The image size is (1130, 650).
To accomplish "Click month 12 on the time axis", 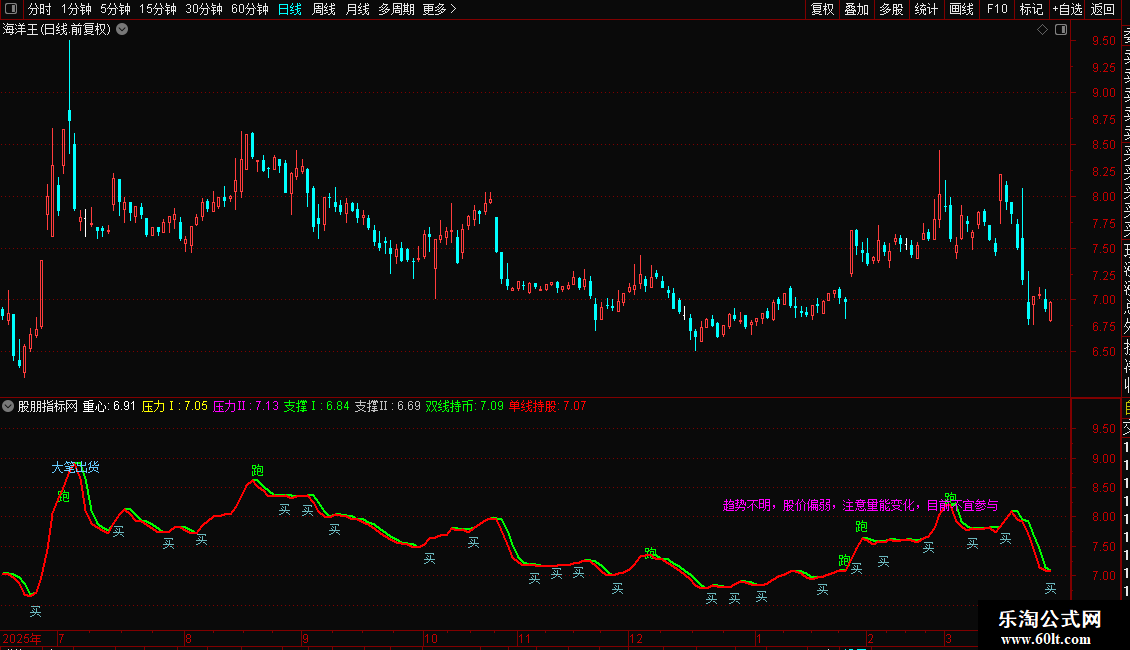I will pyautogui.click(x=635, y=638).
